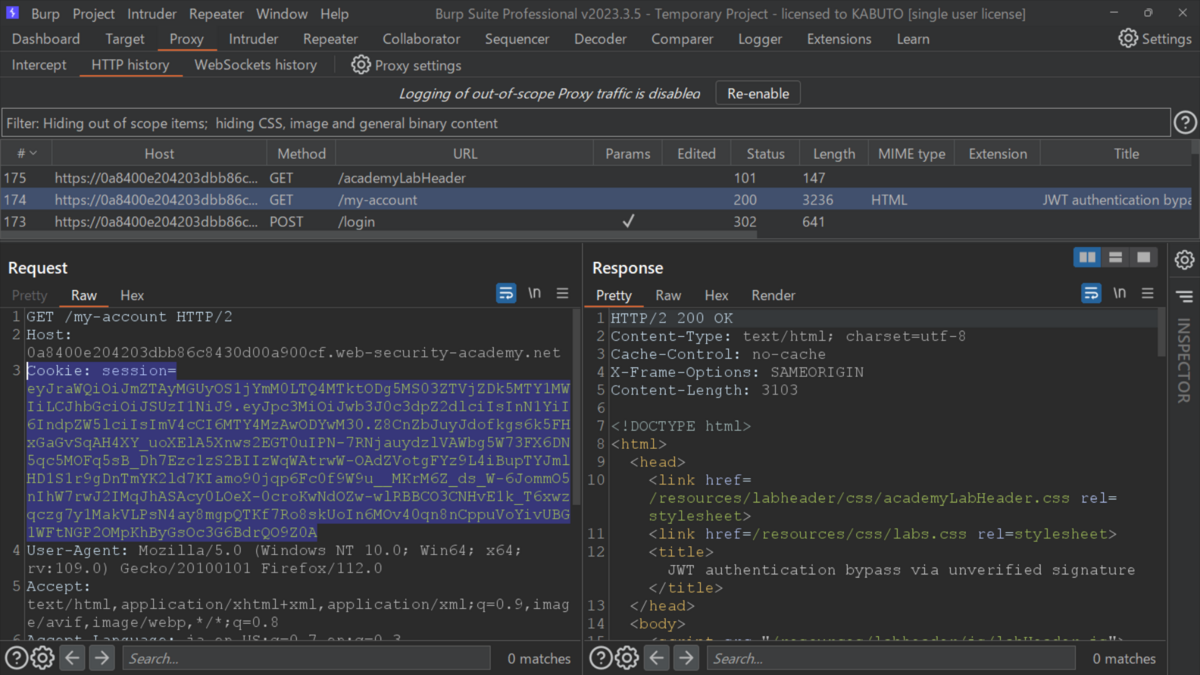This screenshot has height=675, width=1200.
Task: Open Settings with the gear icon
Action: click(x=1155, y=39)
